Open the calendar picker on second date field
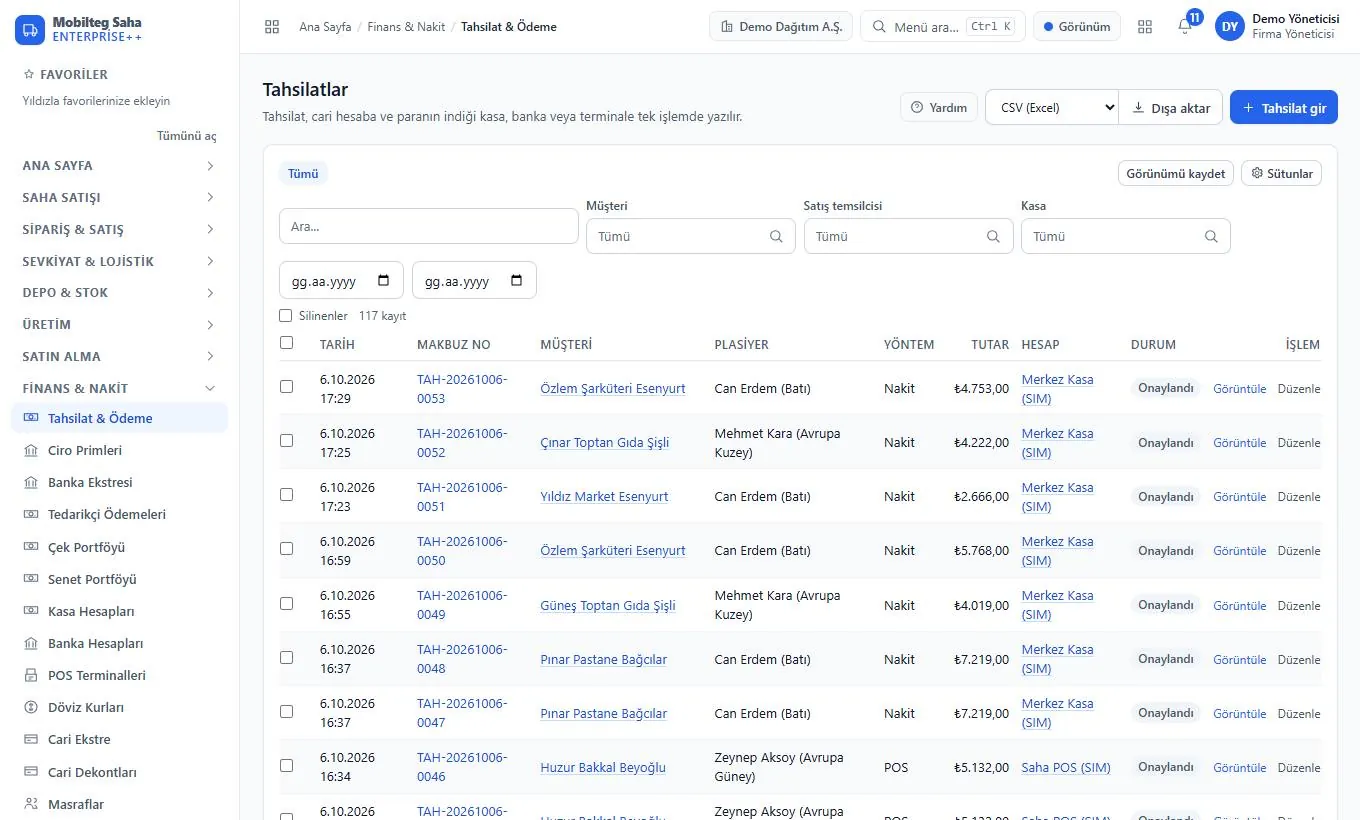The width and height of the screenshot is (1360, 820). [x=517, y=281]
